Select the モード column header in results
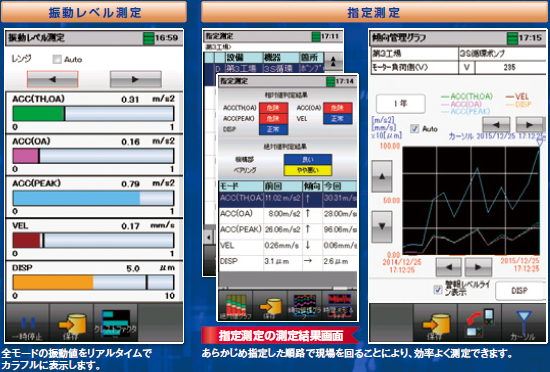The image size is (550, 372). click(x=241, y=186)
